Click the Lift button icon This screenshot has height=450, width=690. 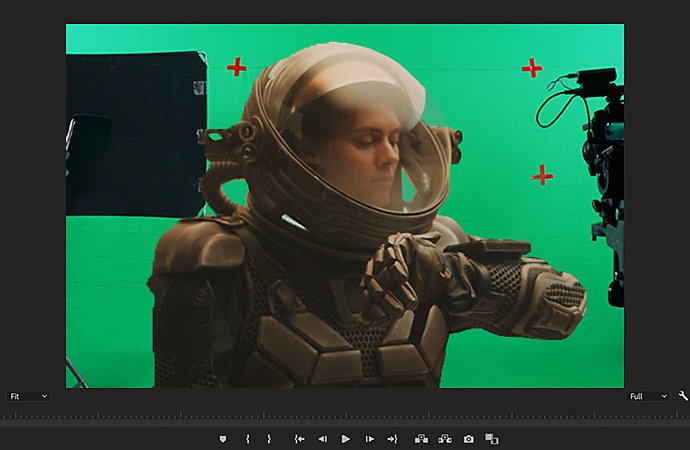click(422, 439)
